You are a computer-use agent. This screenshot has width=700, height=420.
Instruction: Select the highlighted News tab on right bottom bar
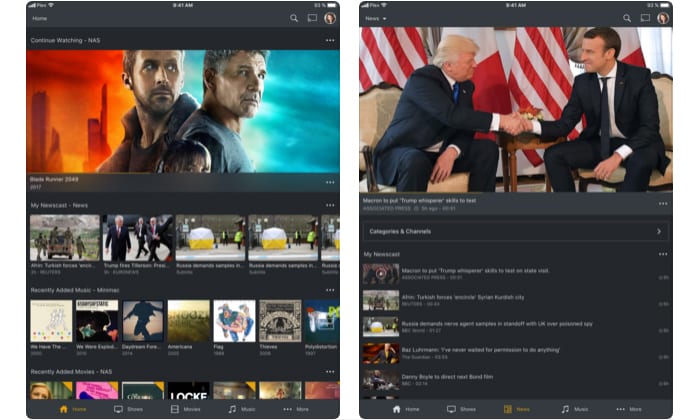tap(517, 409)
